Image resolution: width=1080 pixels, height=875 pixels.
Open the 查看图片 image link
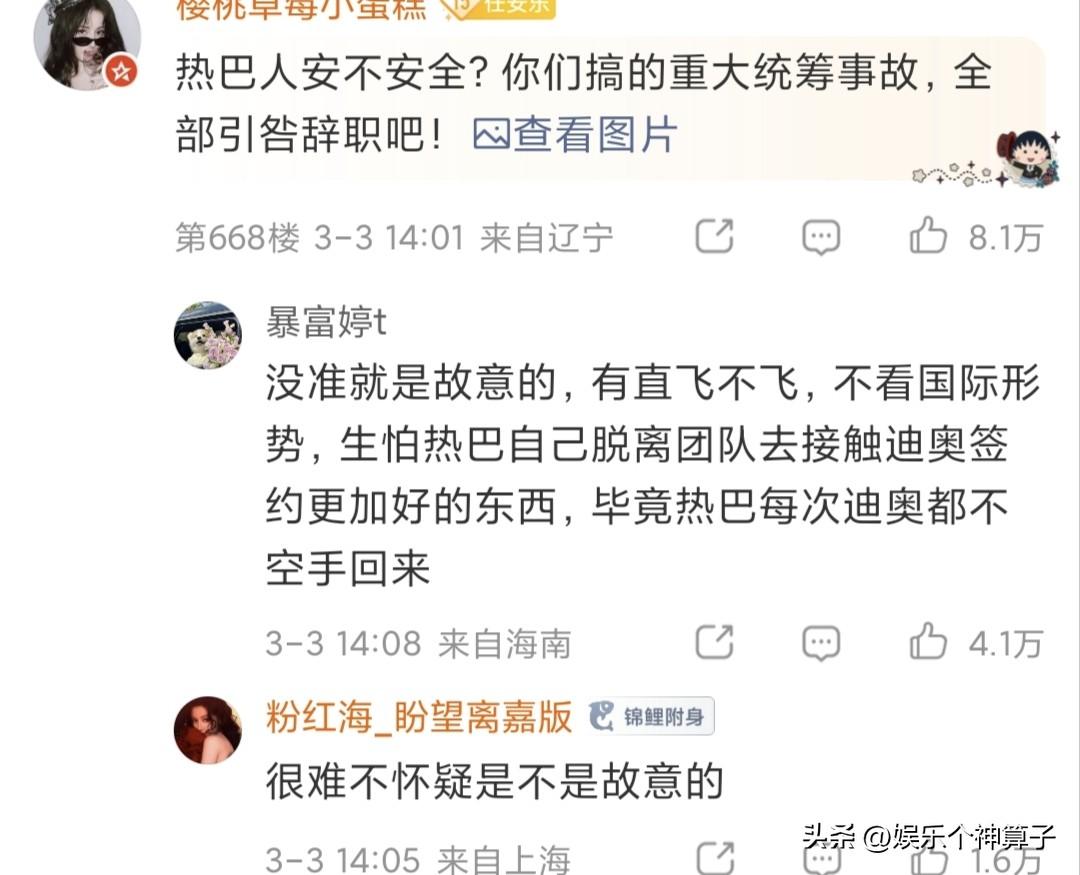(x=575, y=134)
